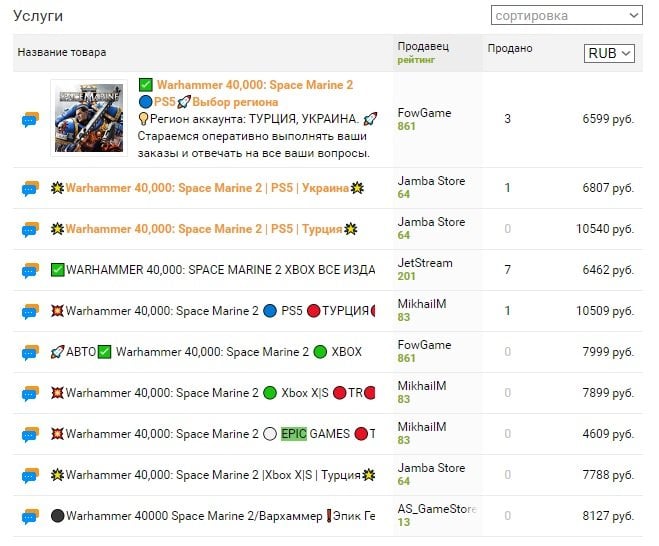Open chat icon for MikhailM 10509 руб. listing

coord(30,311)
